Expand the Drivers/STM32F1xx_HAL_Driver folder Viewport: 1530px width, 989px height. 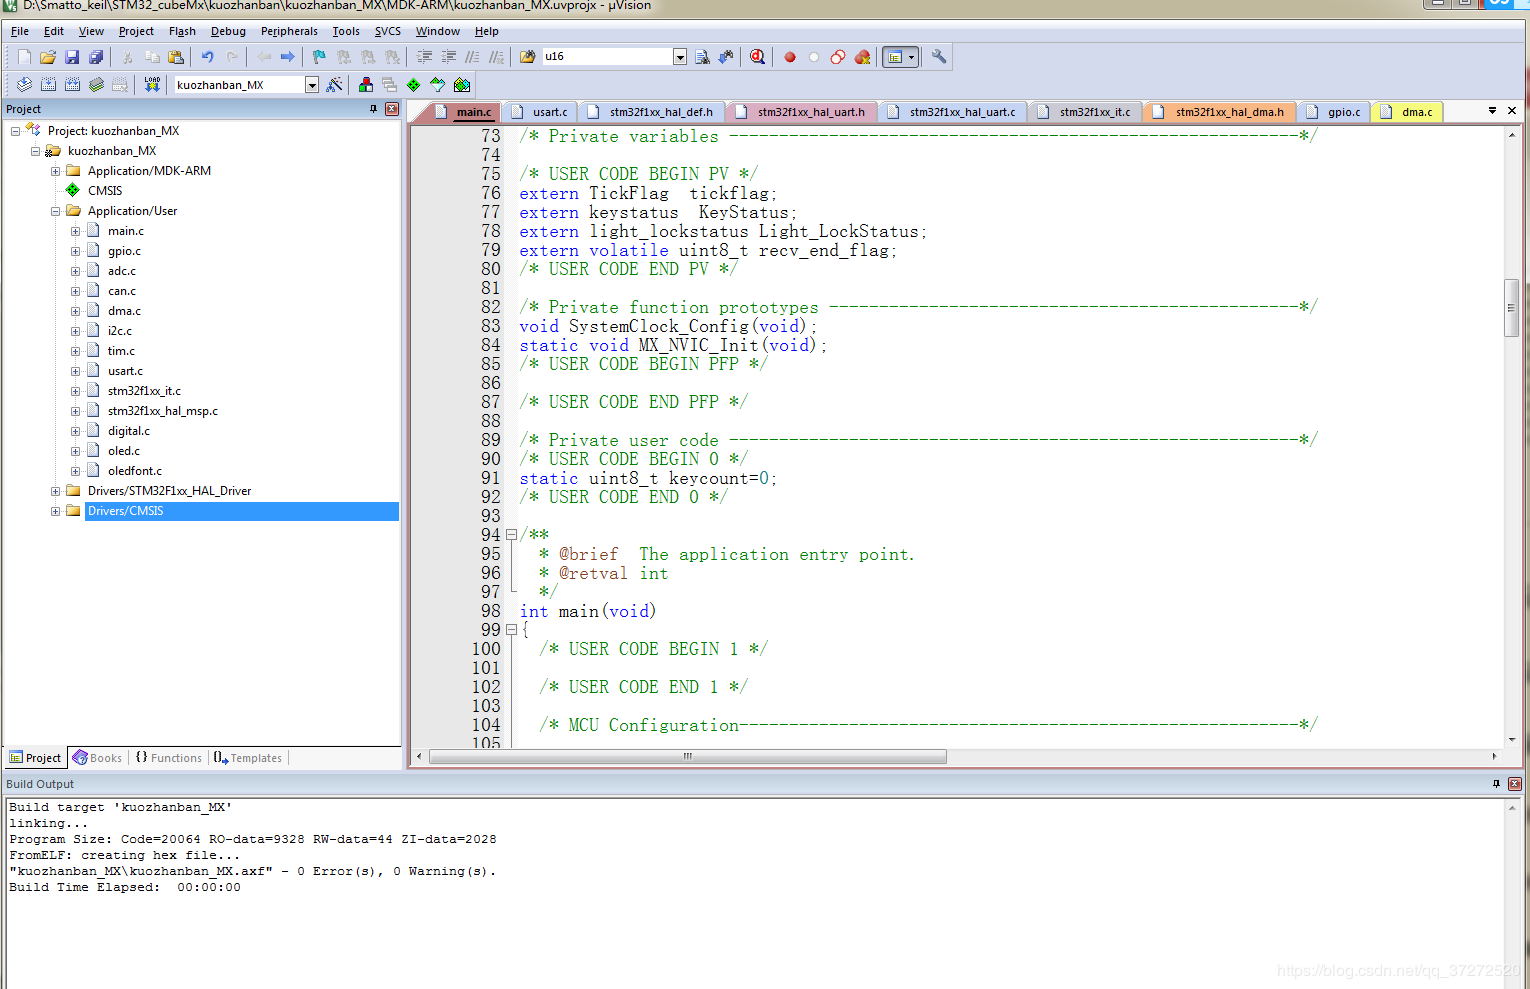click(56, 491)
